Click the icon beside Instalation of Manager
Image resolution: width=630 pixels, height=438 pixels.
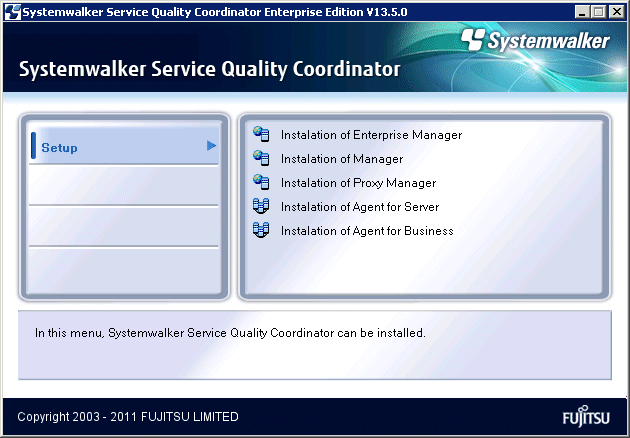261,158
